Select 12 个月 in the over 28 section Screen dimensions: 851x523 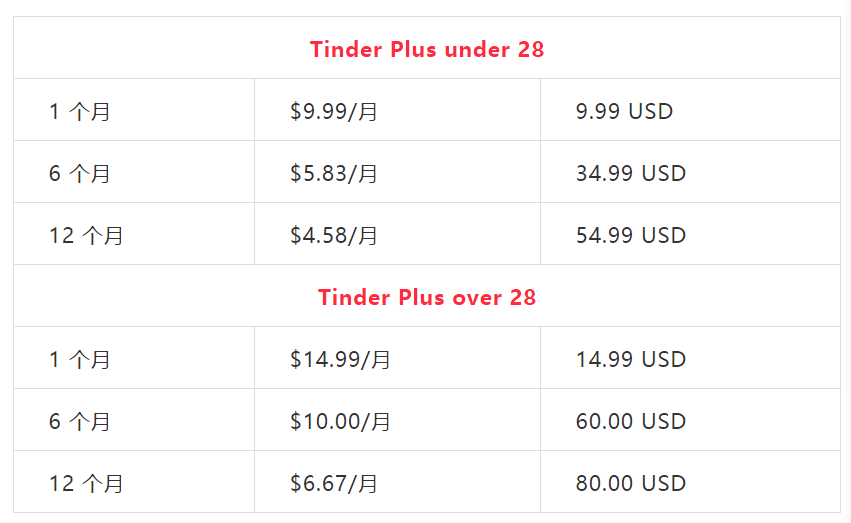tap(86, 483)
